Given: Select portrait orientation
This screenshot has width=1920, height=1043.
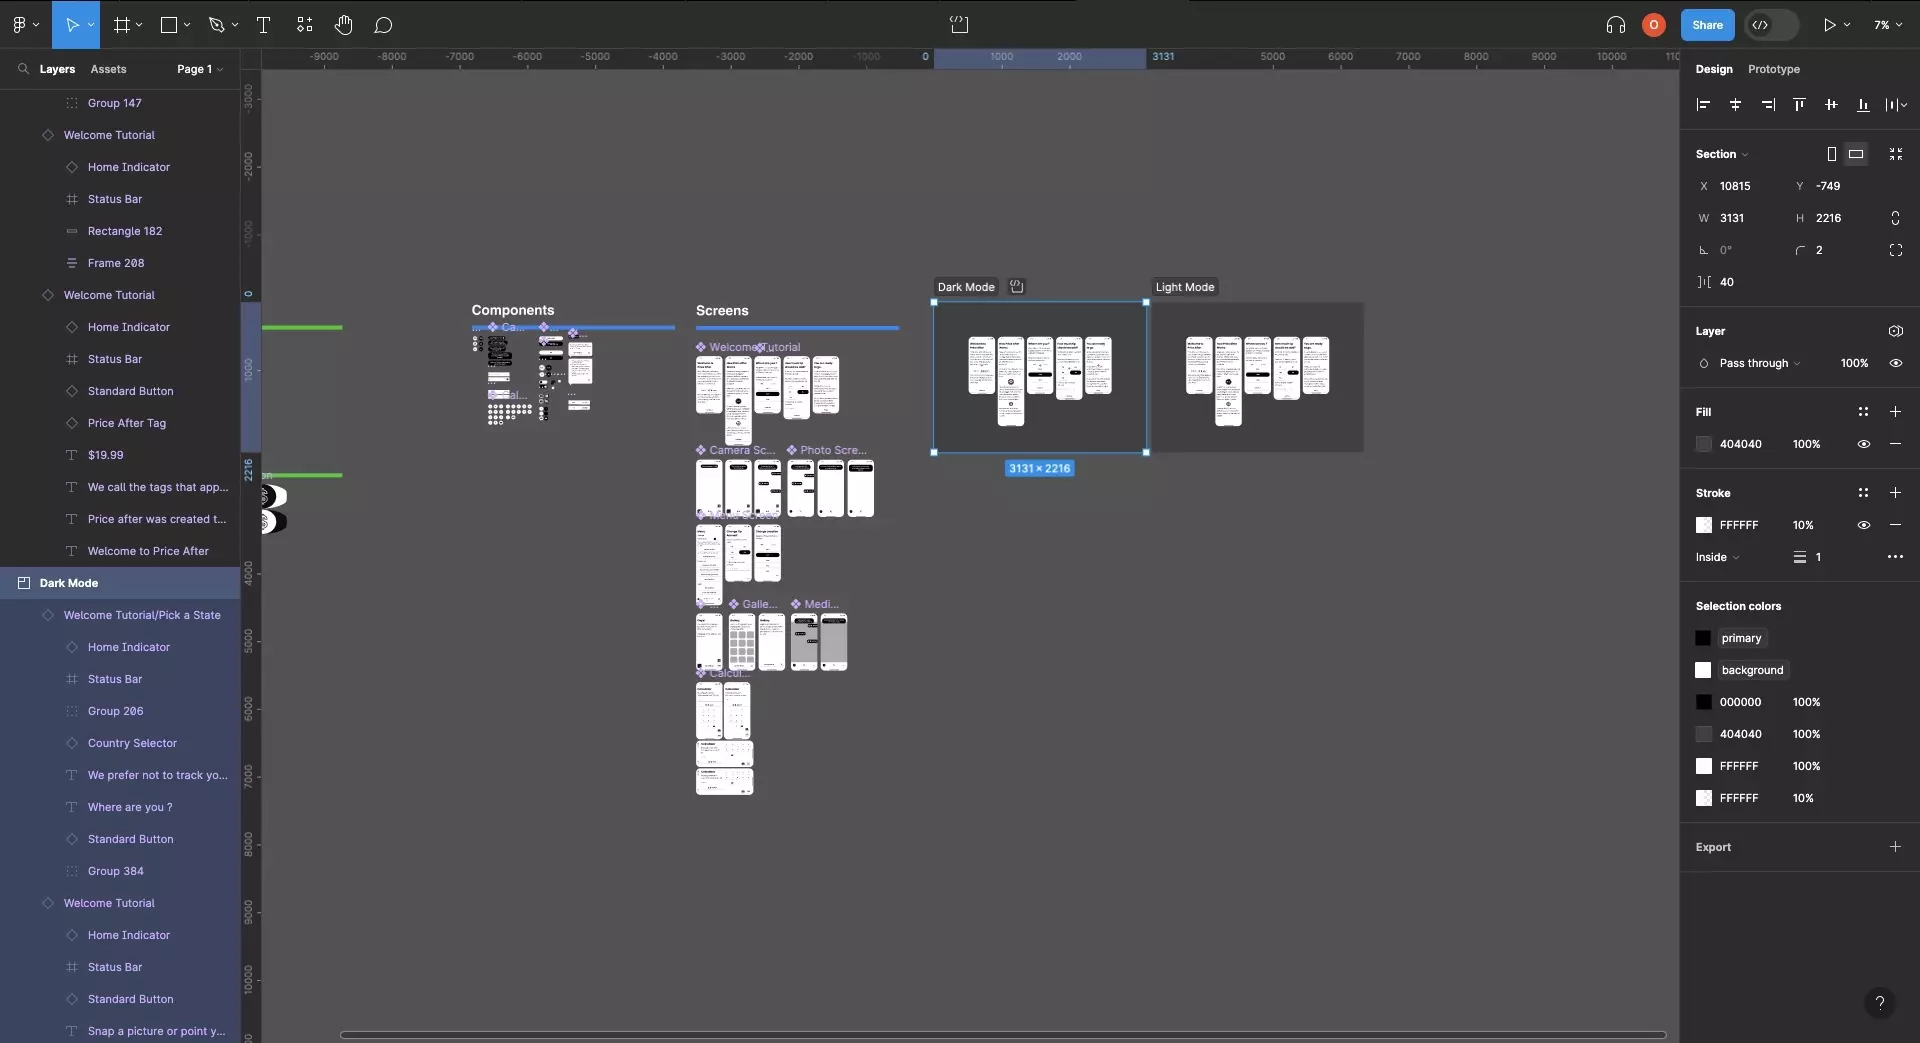Looking at the screenshot, I should pyautogui.click(x=1831, y=154).
